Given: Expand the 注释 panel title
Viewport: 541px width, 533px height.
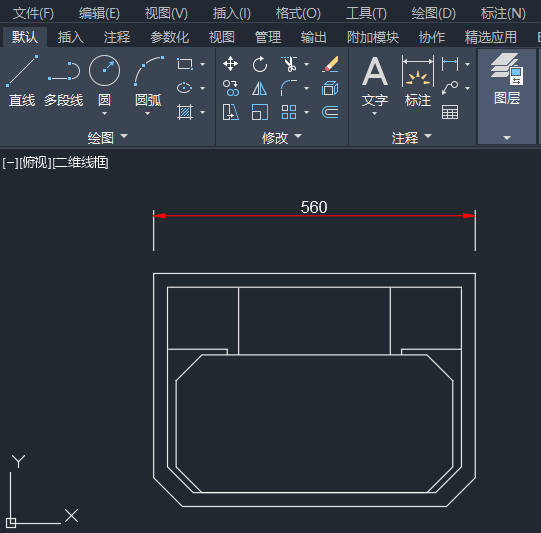Looking at the screenshot, I should click(x=412, y=138).
